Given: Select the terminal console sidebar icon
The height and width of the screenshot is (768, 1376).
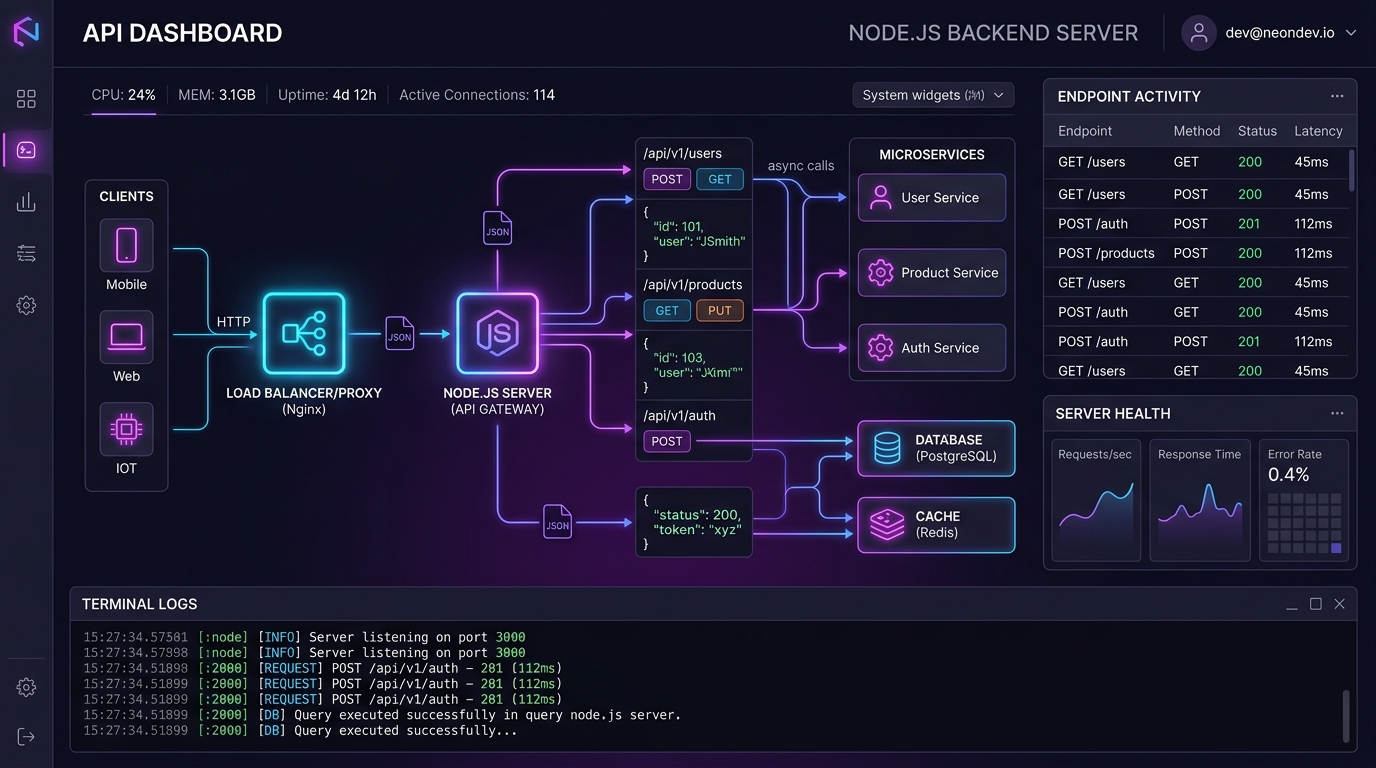Looking at the screenshot, I should [26, 150].
